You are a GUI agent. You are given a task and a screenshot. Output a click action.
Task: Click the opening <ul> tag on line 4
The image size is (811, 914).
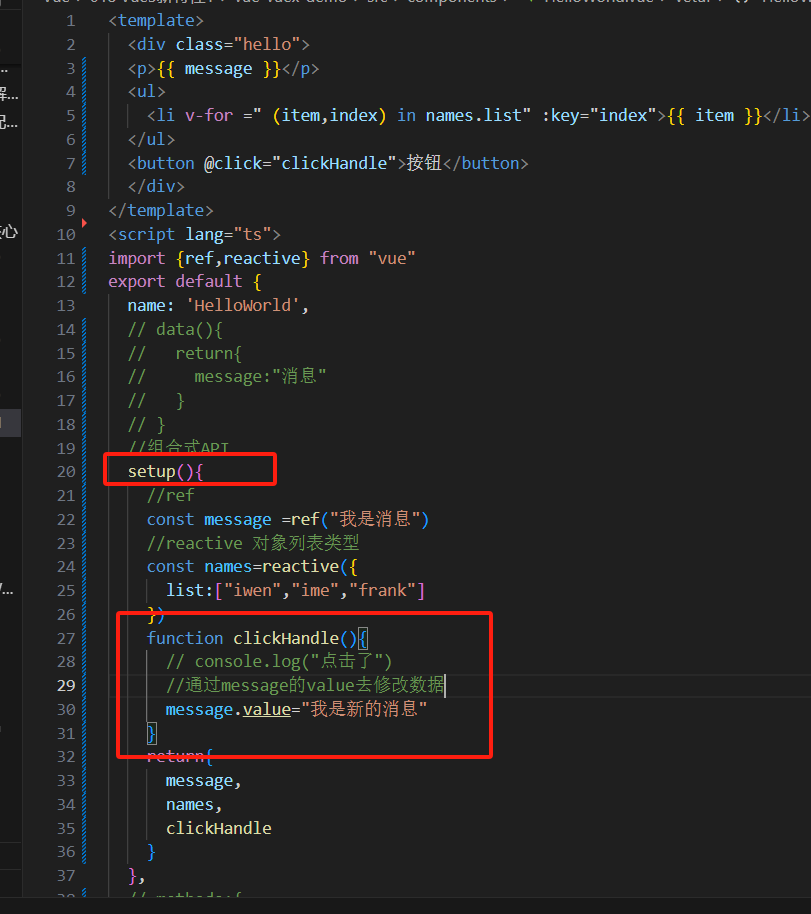click(x=147, y=92)
